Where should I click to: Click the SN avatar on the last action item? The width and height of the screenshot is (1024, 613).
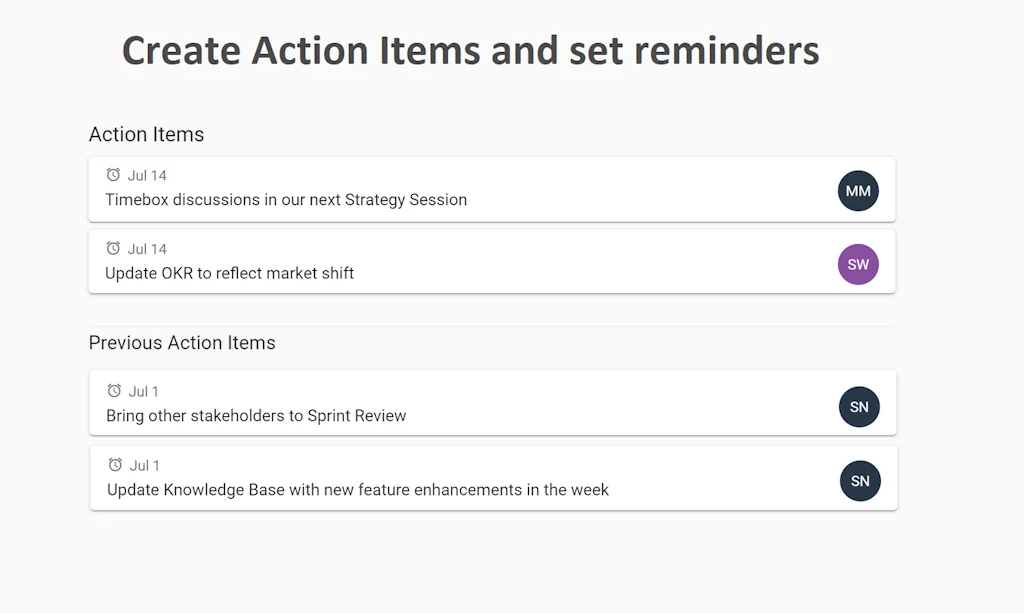(858, 481)
